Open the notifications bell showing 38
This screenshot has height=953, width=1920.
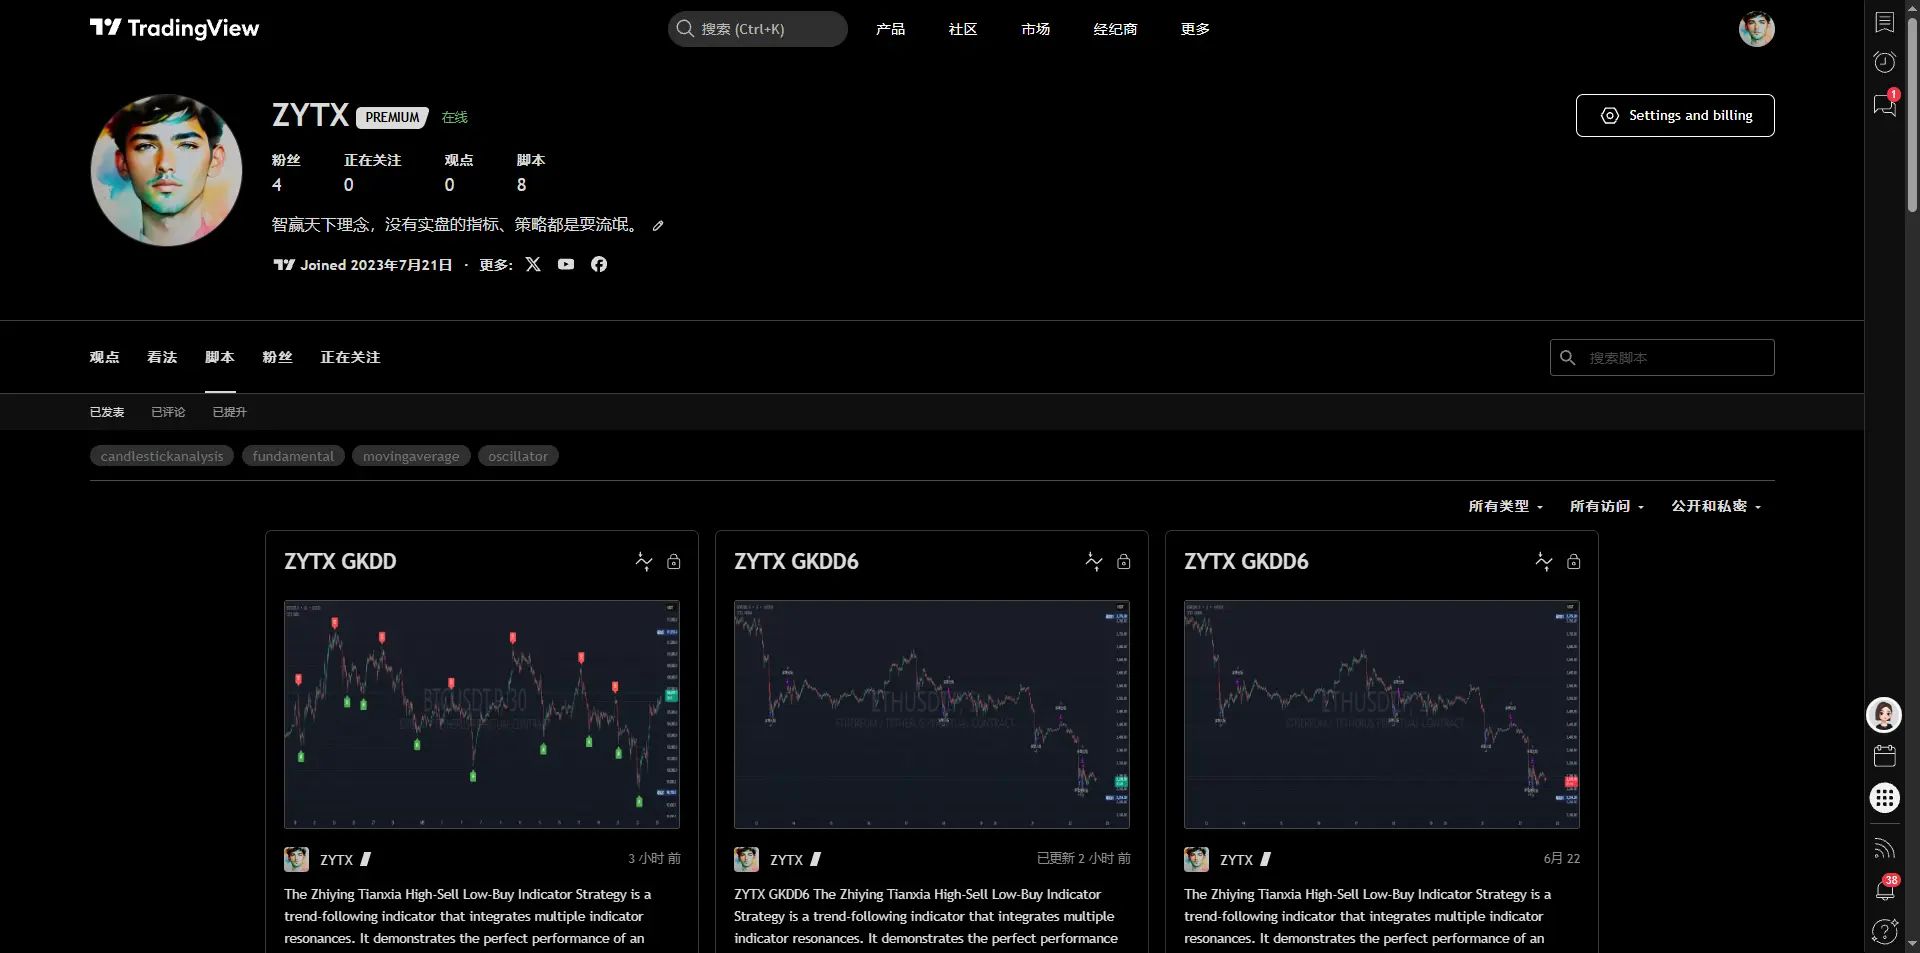point(1885,888)
